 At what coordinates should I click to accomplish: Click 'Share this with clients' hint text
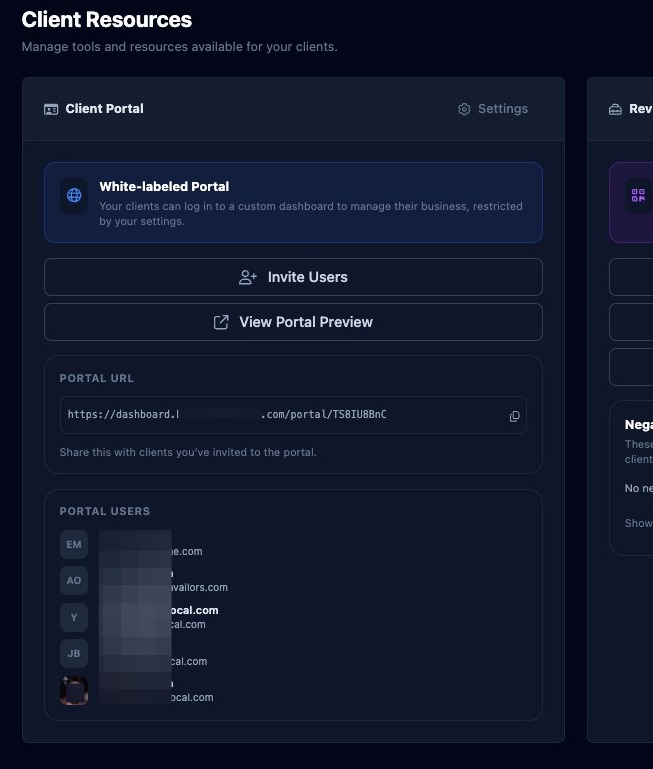coord(188,452)
